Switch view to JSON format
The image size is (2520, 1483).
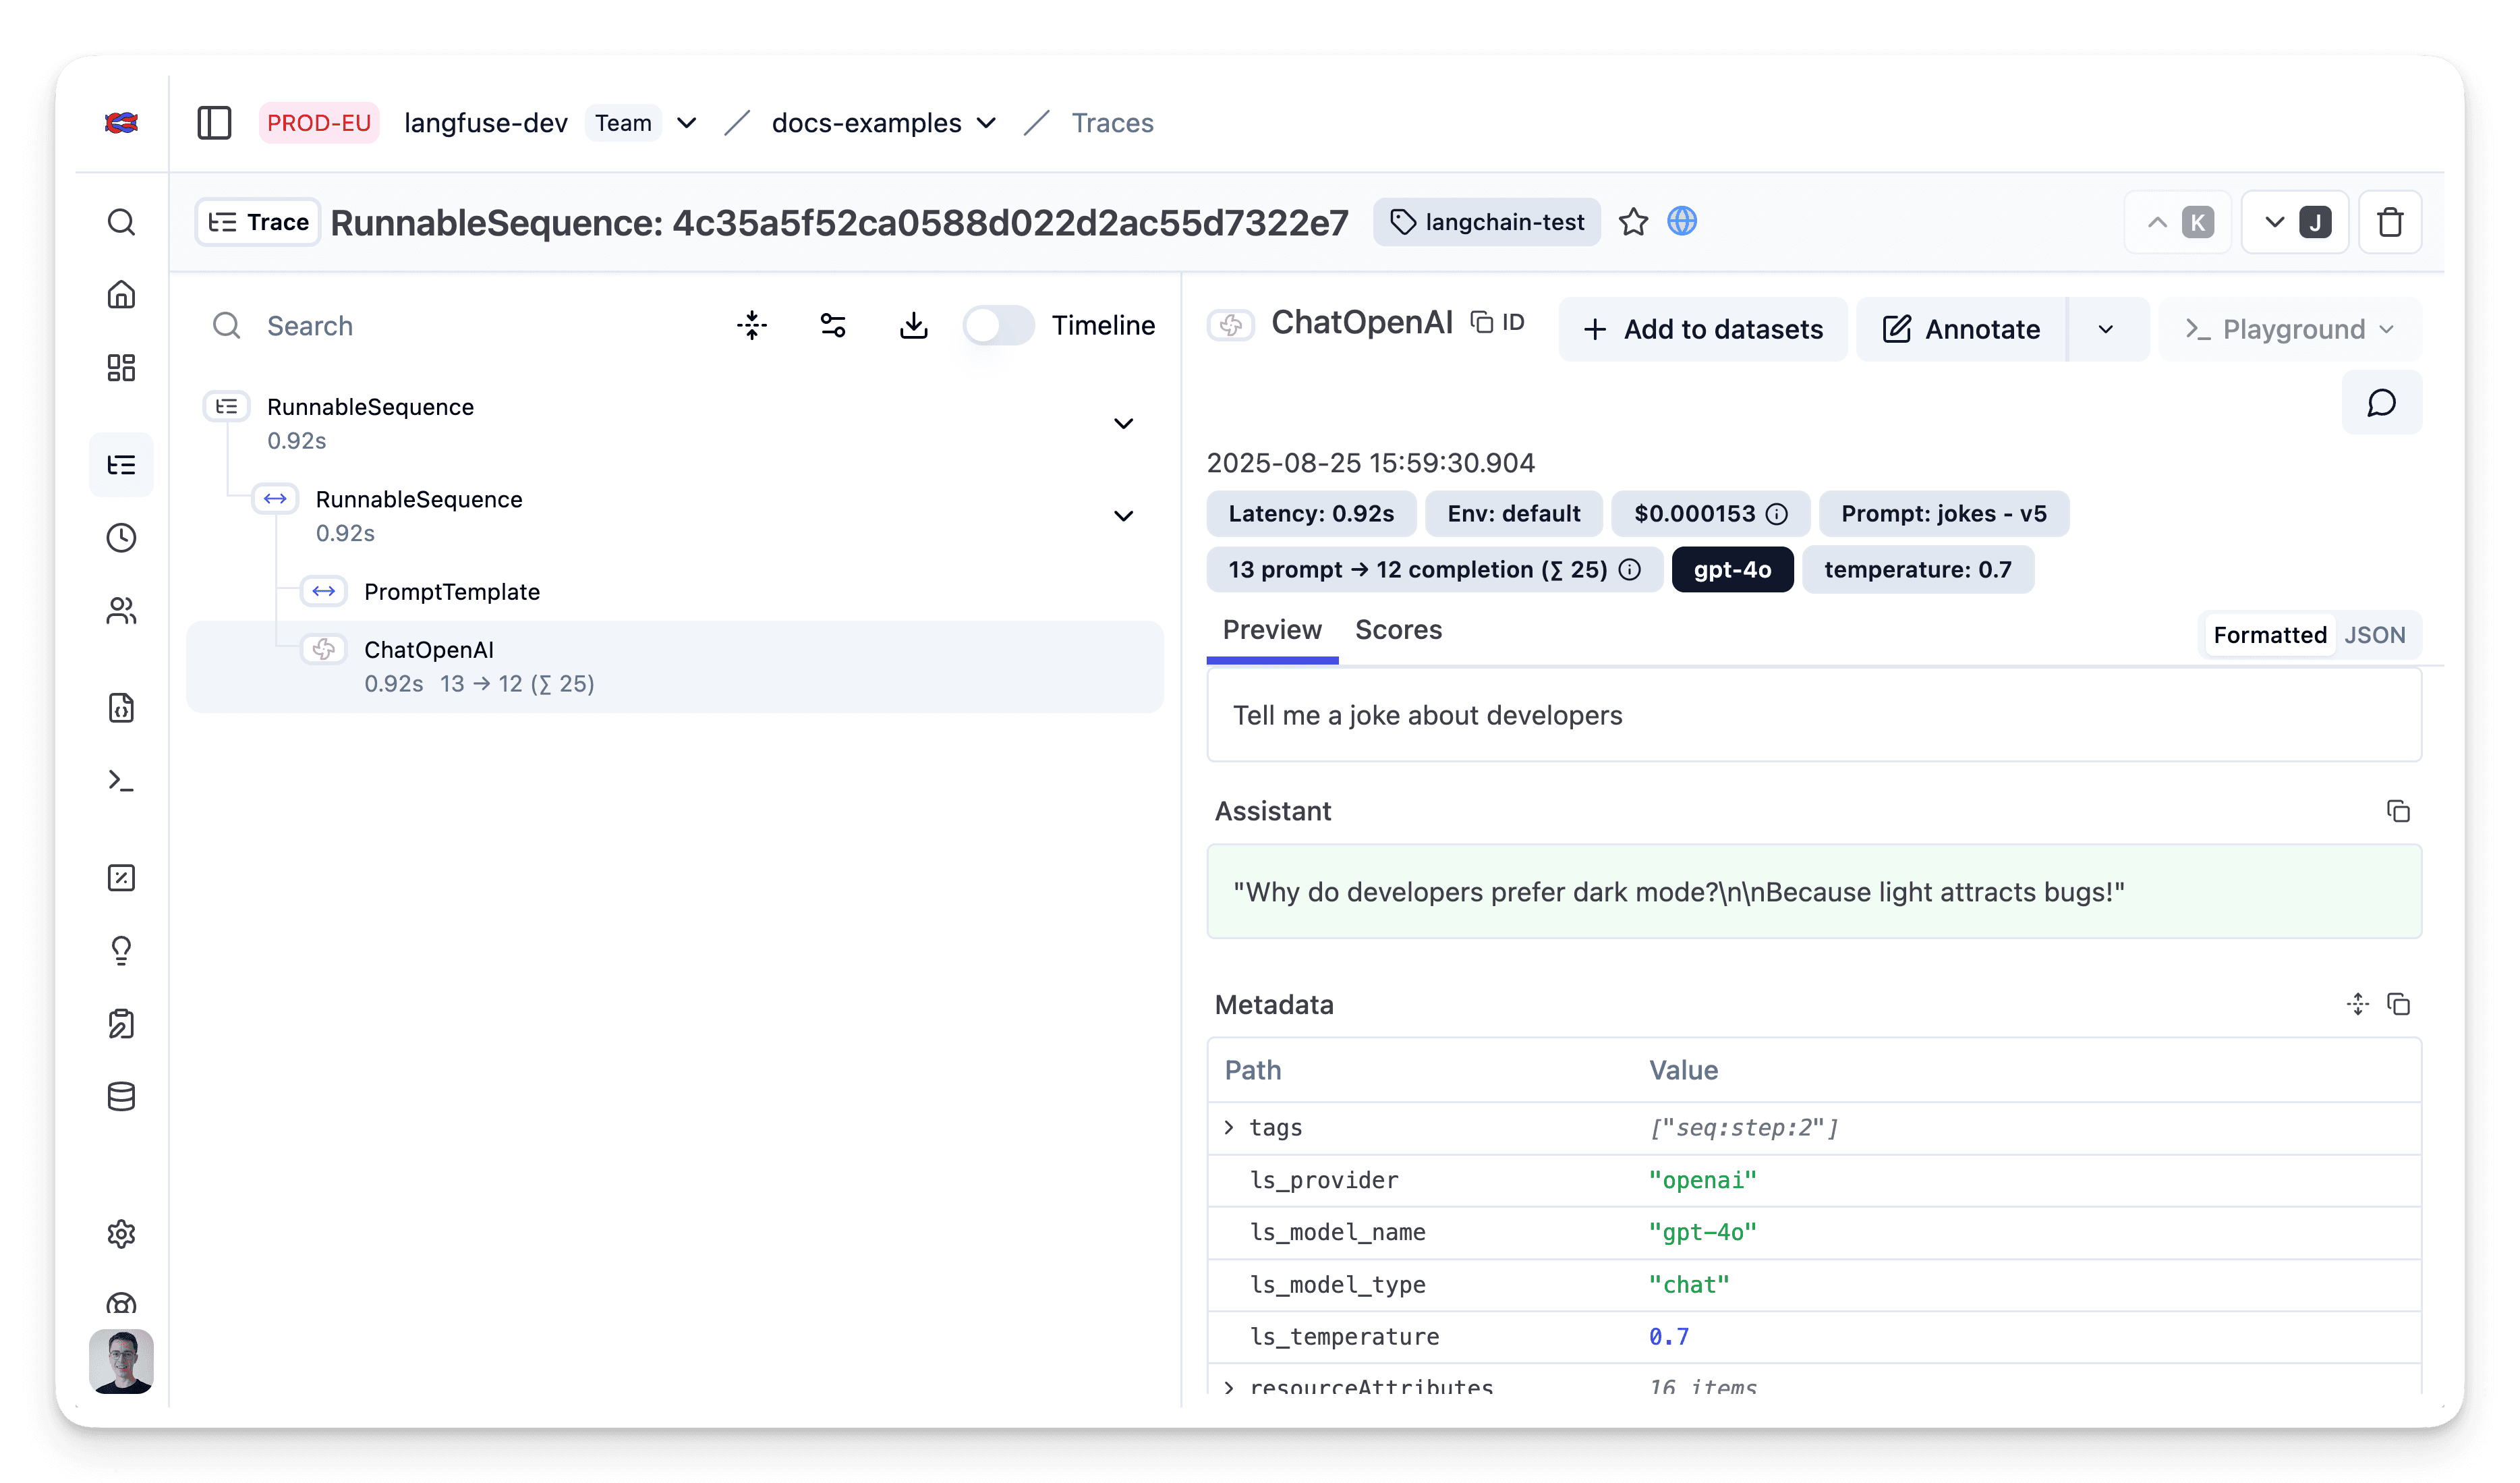coord(2374,635)
